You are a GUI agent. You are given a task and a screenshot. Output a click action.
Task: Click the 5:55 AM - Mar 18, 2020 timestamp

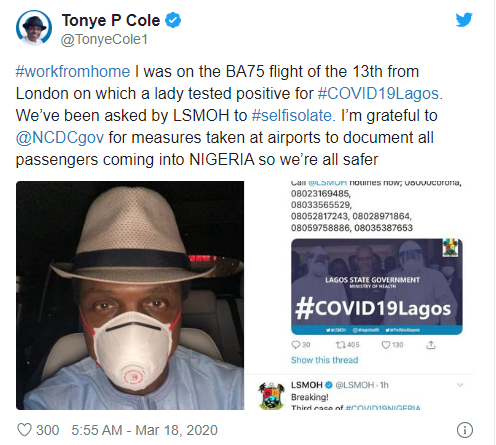pyautogui.click(x=144, y=430)
